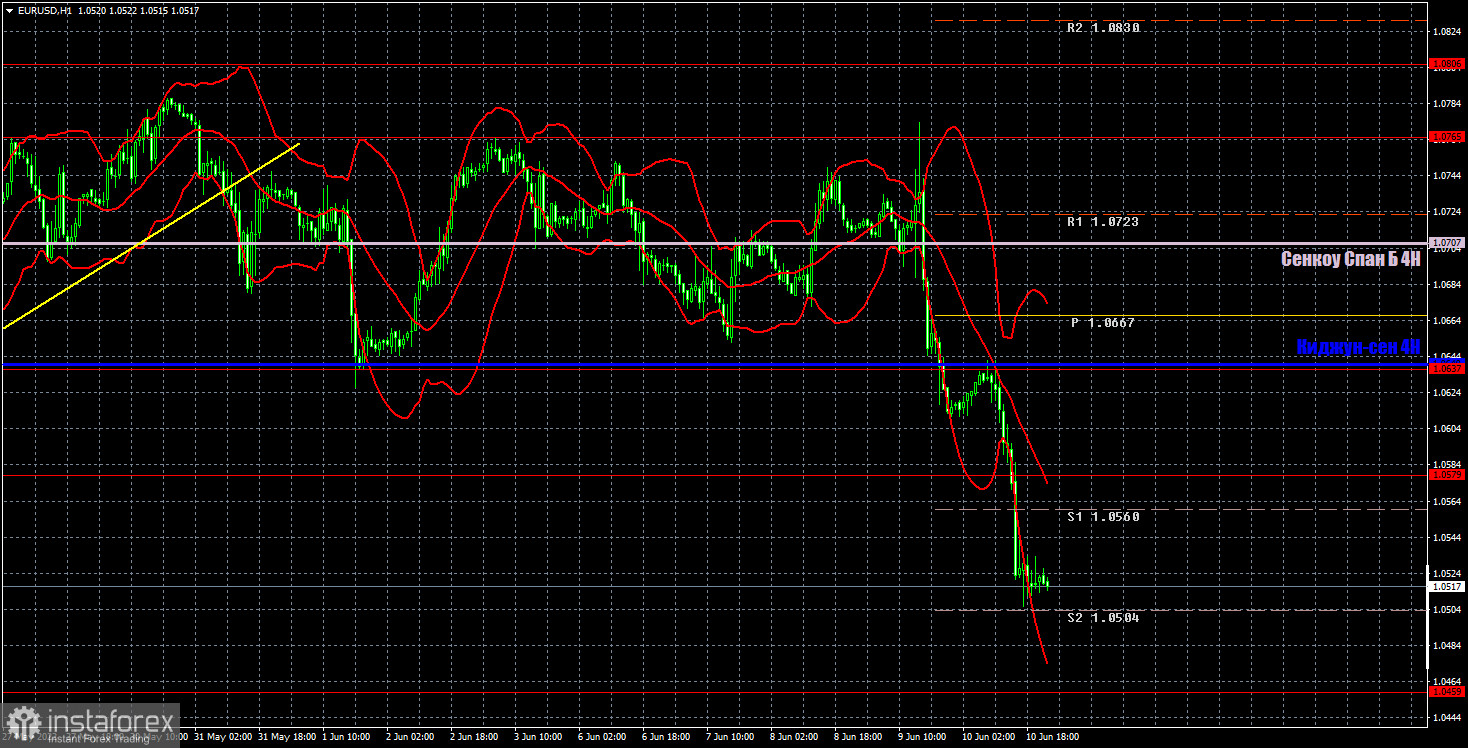The width and height of the screenshot is (1468, 748).
Task: Click the R2 1.0830 pivot label
Action: click(1103, 28)
